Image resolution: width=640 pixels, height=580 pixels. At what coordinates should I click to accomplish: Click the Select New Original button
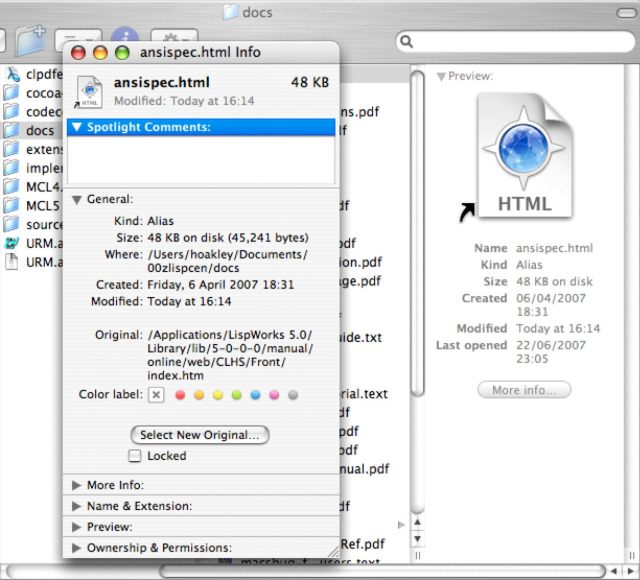click(200, 435)
